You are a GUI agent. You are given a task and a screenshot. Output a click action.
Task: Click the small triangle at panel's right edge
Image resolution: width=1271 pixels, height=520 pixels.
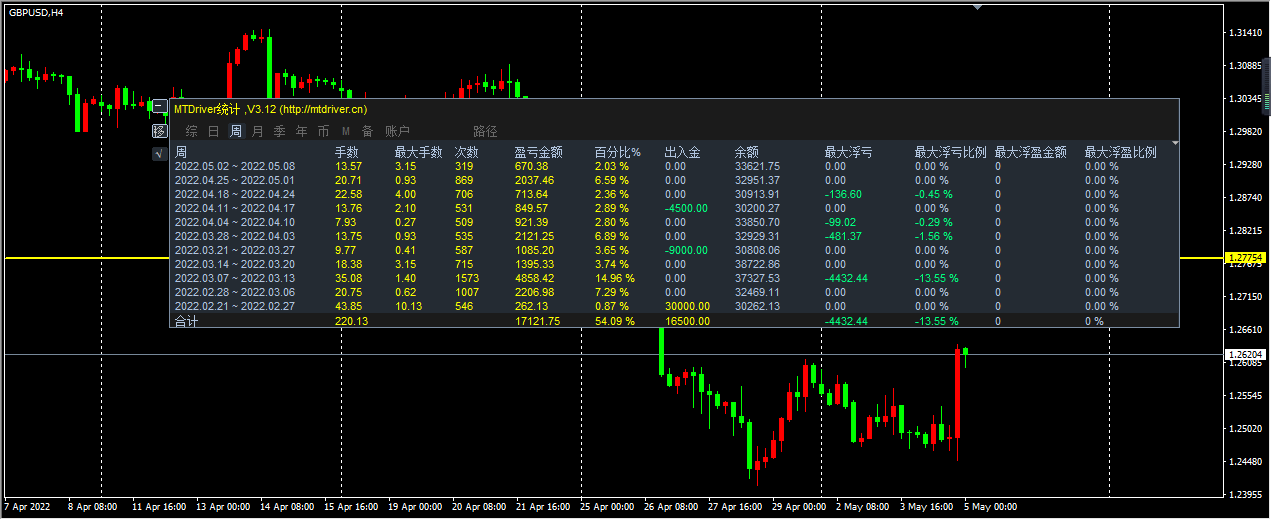[x=1175, y=144]
